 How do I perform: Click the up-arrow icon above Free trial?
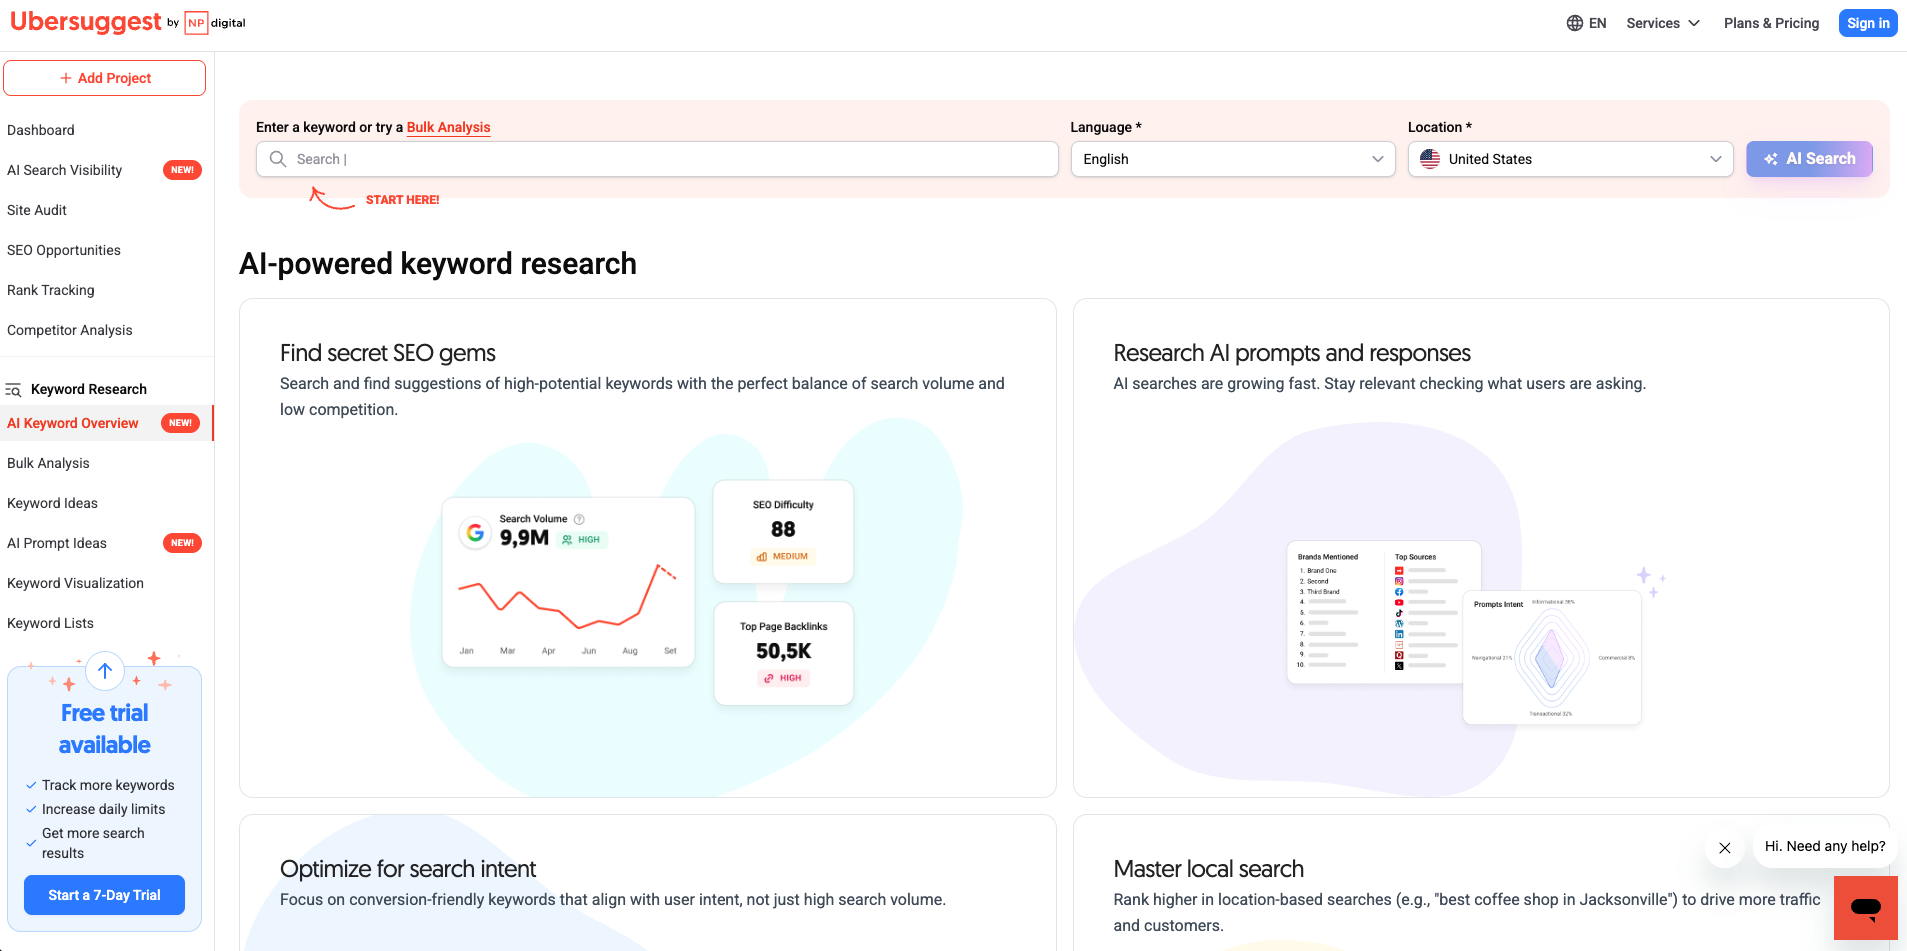105,671
